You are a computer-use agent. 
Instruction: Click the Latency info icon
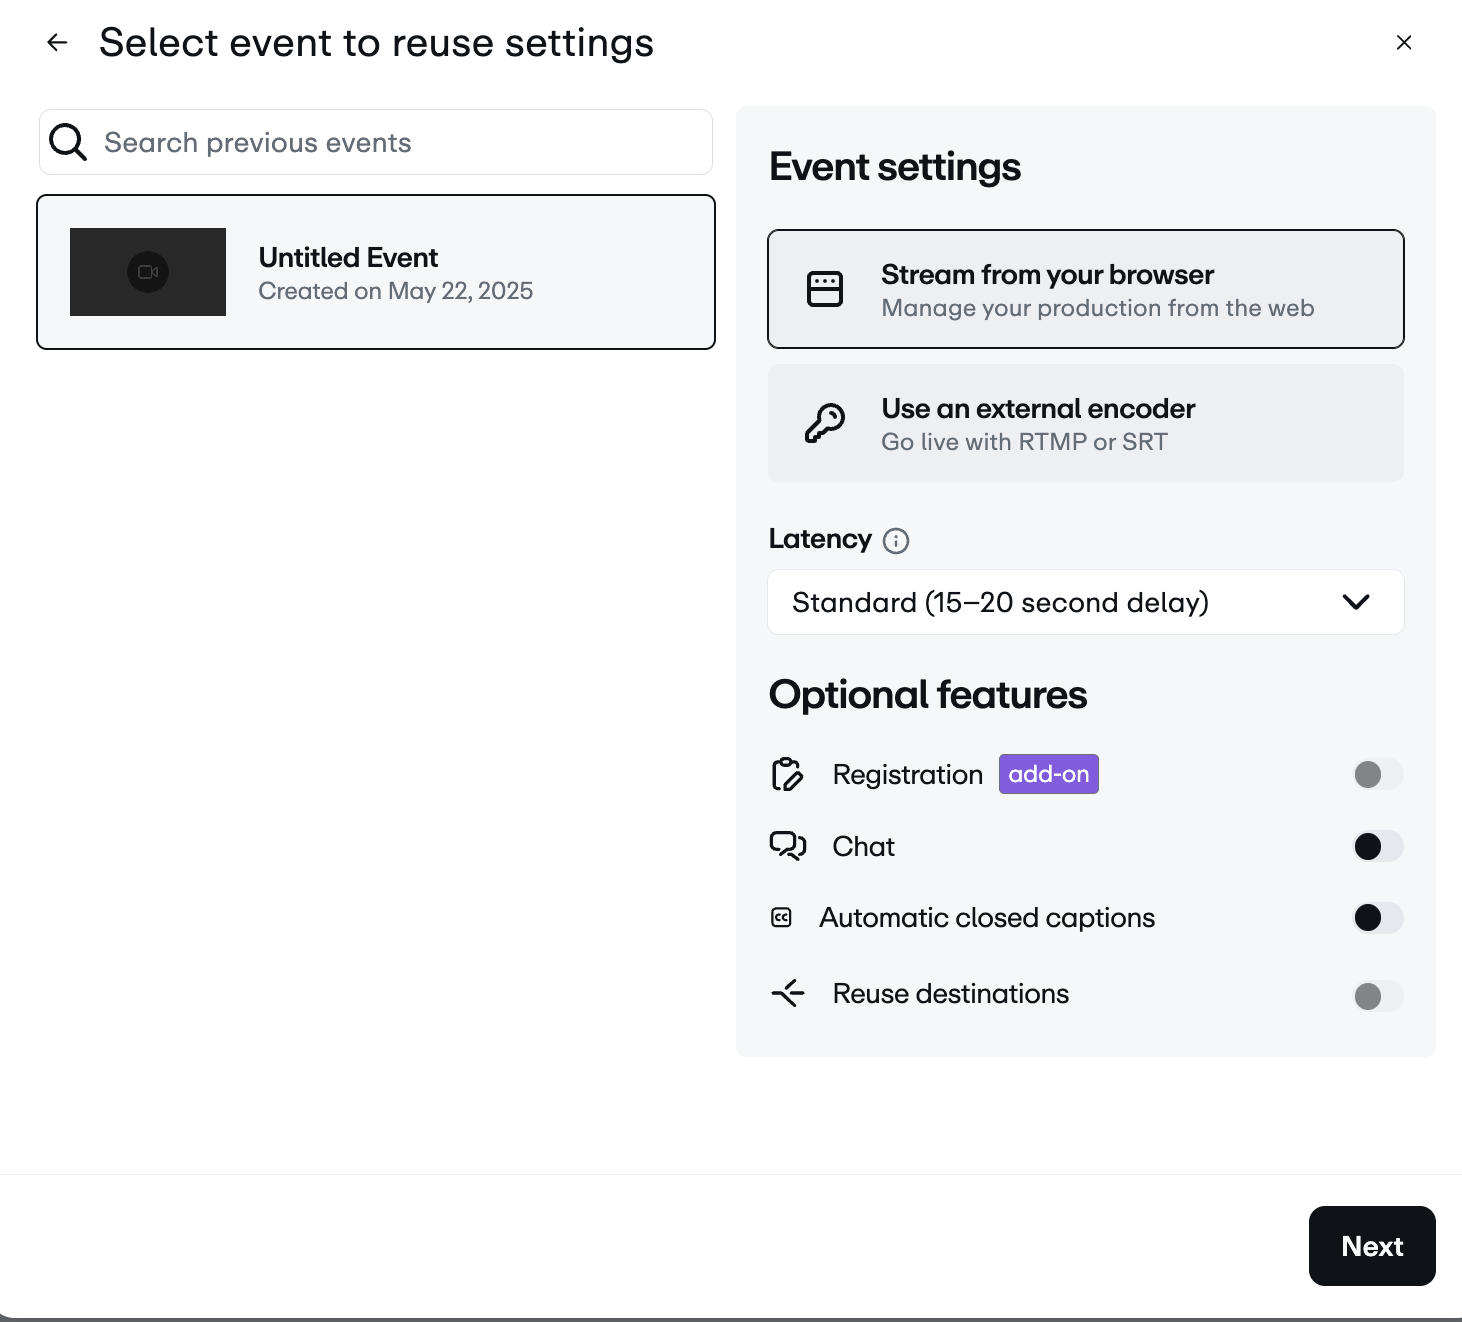pyautogui.click(x=896, y=541)
